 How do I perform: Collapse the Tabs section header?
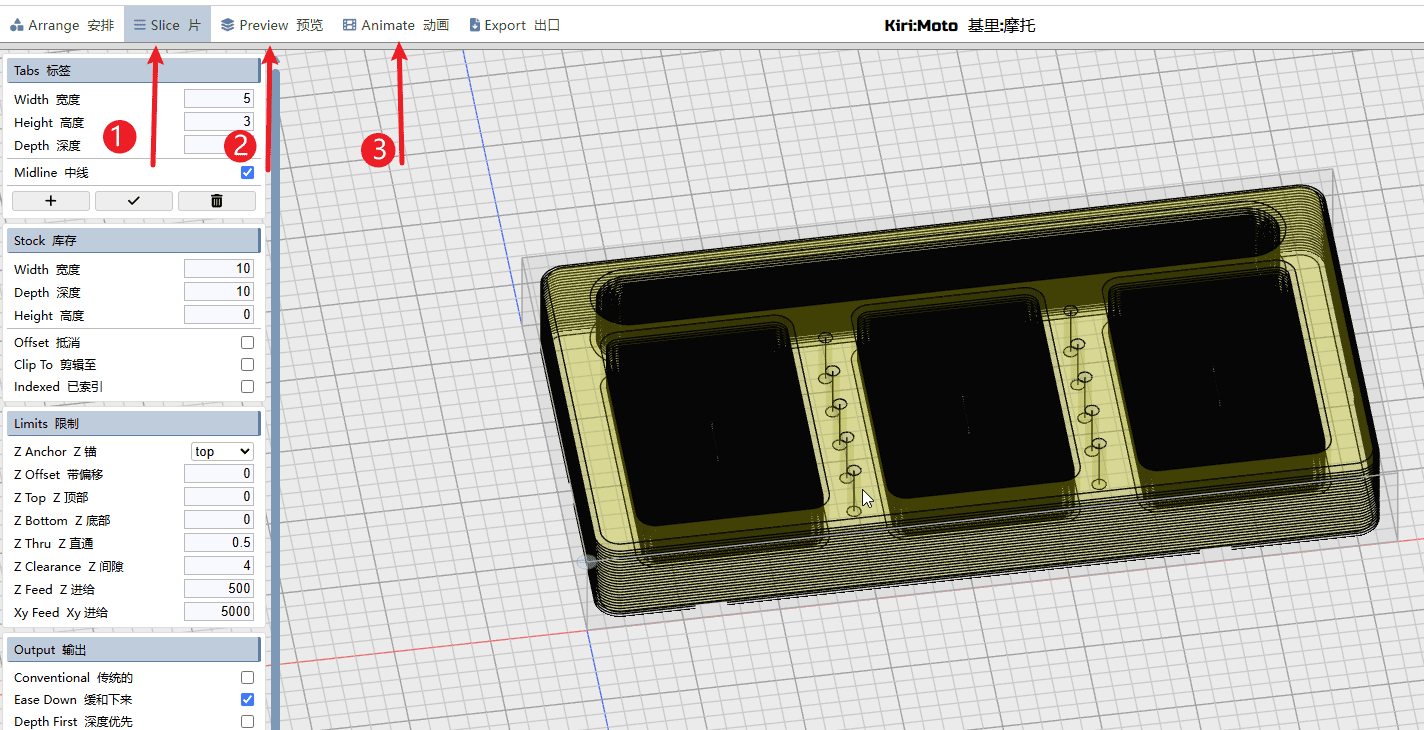tap(133, 71)
